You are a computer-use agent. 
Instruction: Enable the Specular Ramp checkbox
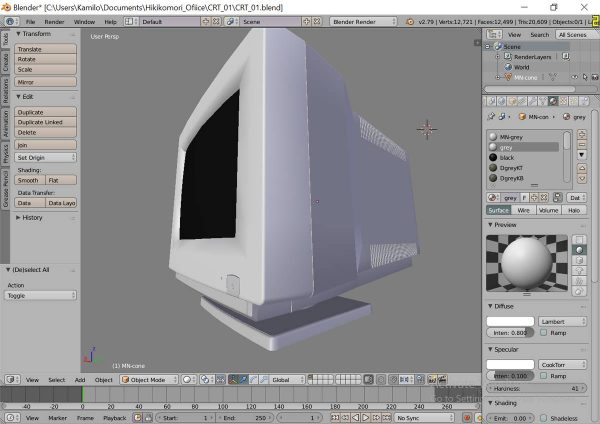click(545, 375)
